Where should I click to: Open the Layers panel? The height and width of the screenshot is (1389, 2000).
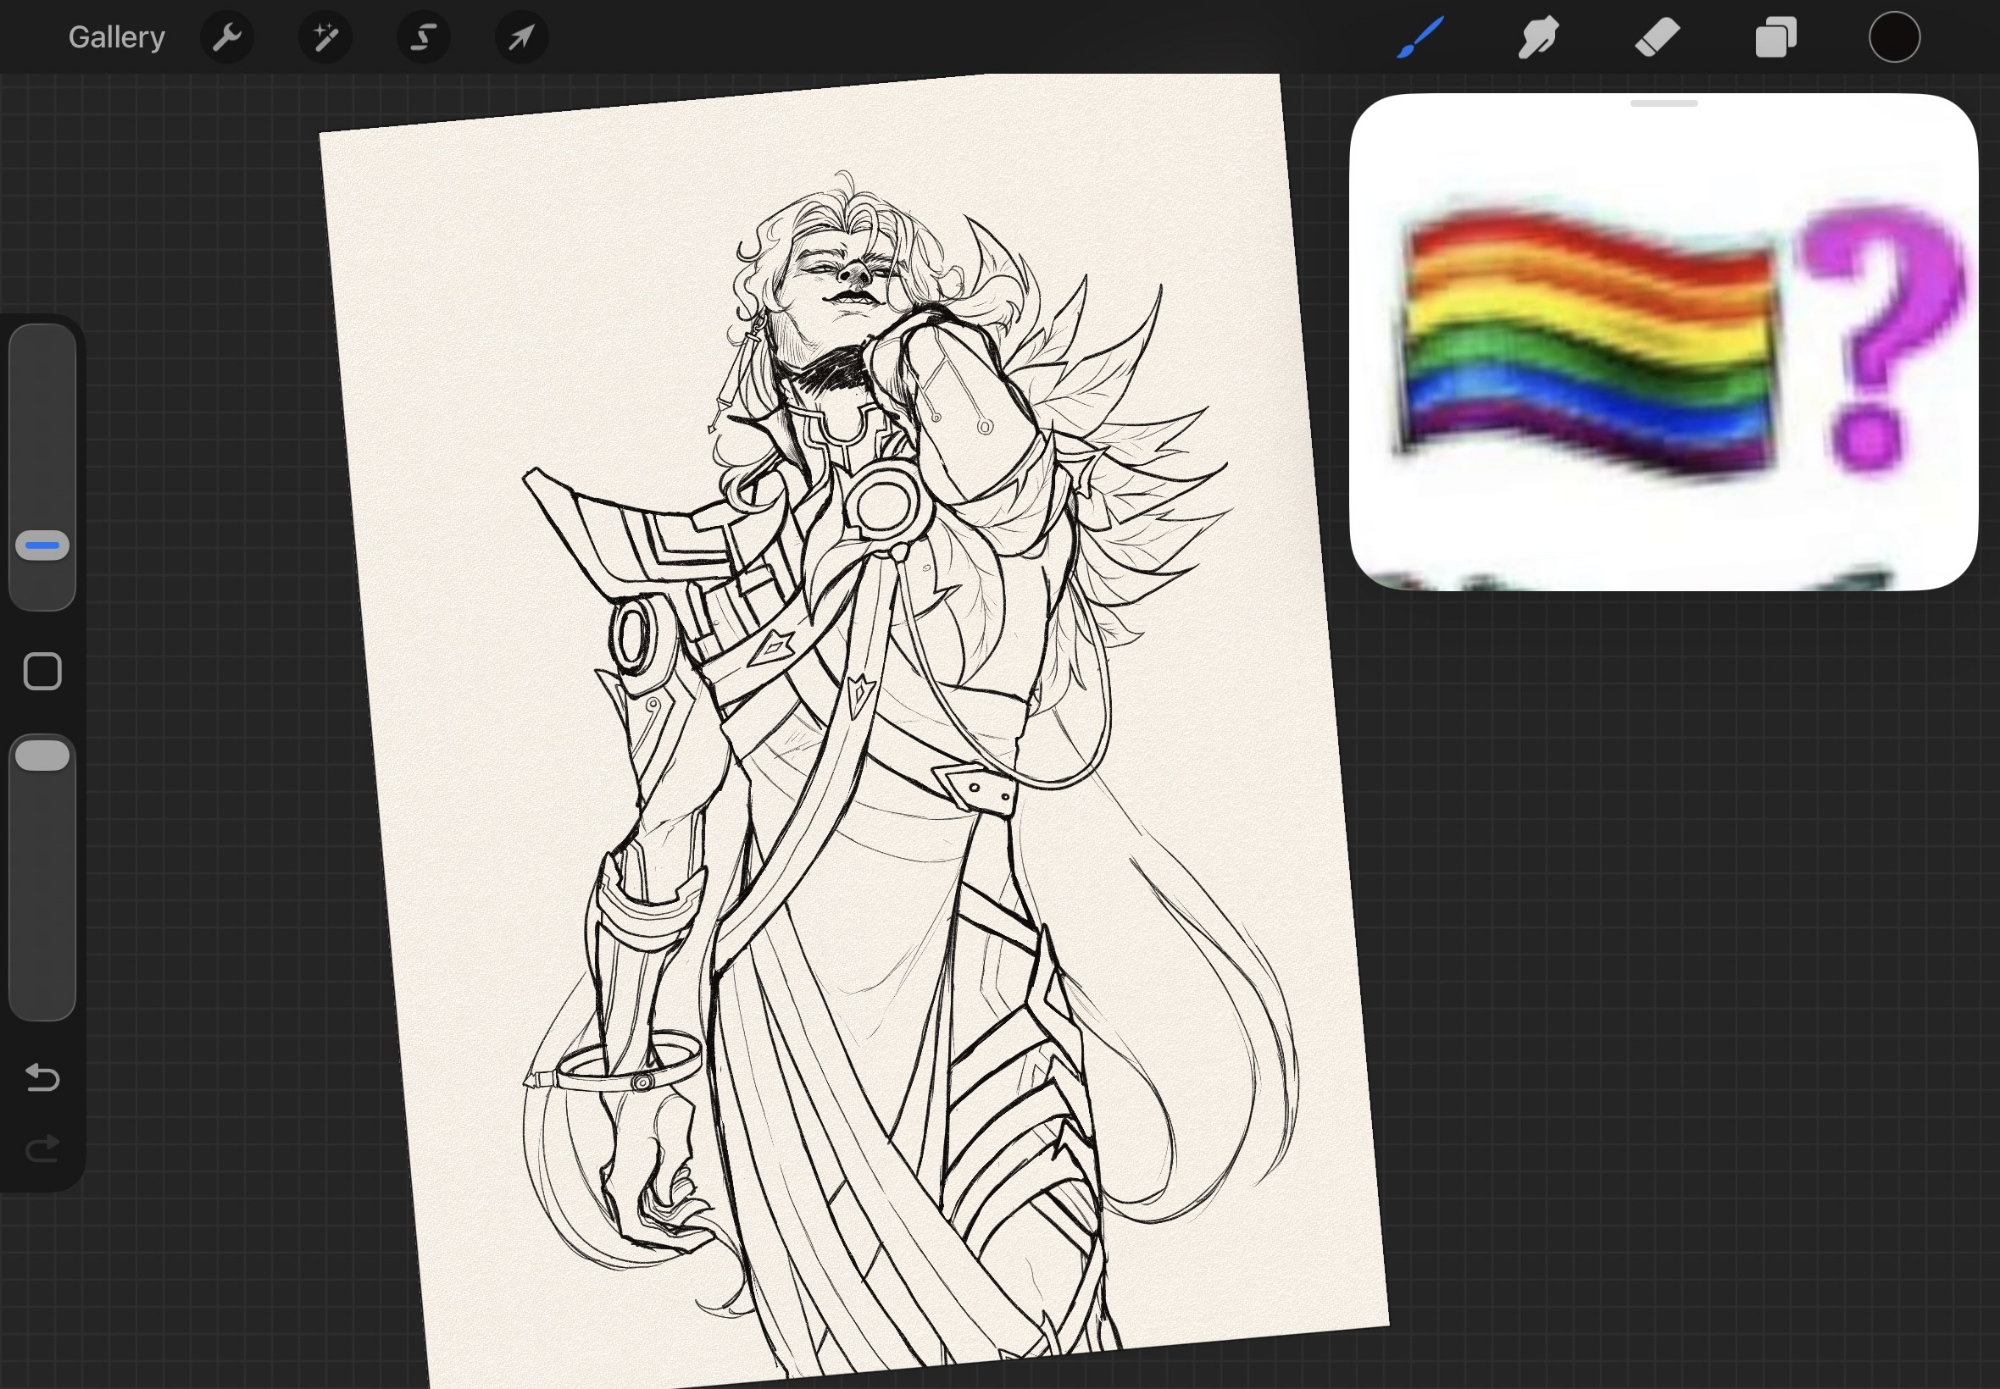point(1776,38)
